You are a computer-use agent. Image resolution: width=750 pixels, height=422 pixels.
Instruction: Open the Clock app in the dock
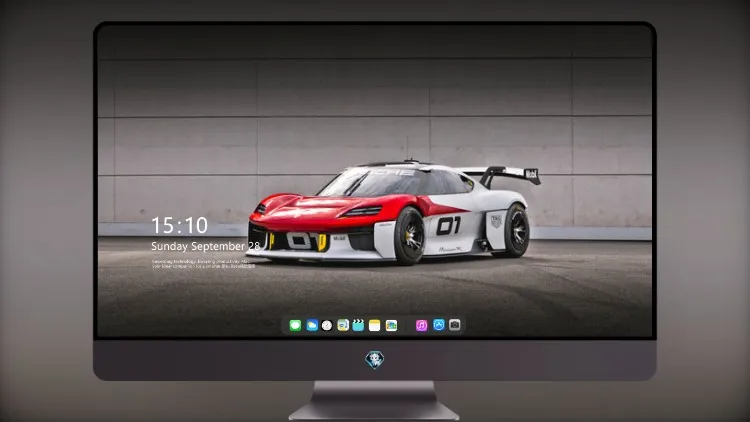coord(327,325)
